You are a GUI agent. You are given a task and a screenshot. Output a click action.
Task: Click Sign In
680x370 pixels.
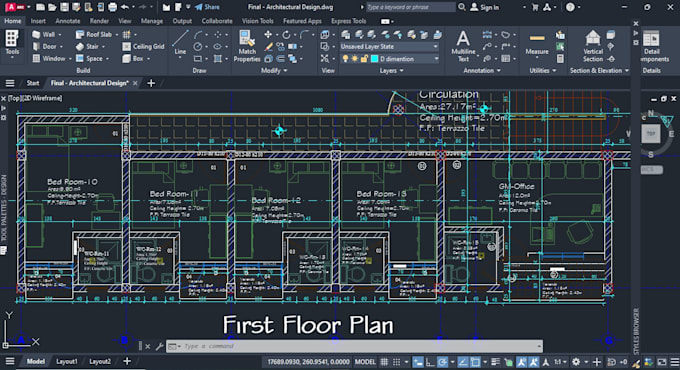[485, 7]
